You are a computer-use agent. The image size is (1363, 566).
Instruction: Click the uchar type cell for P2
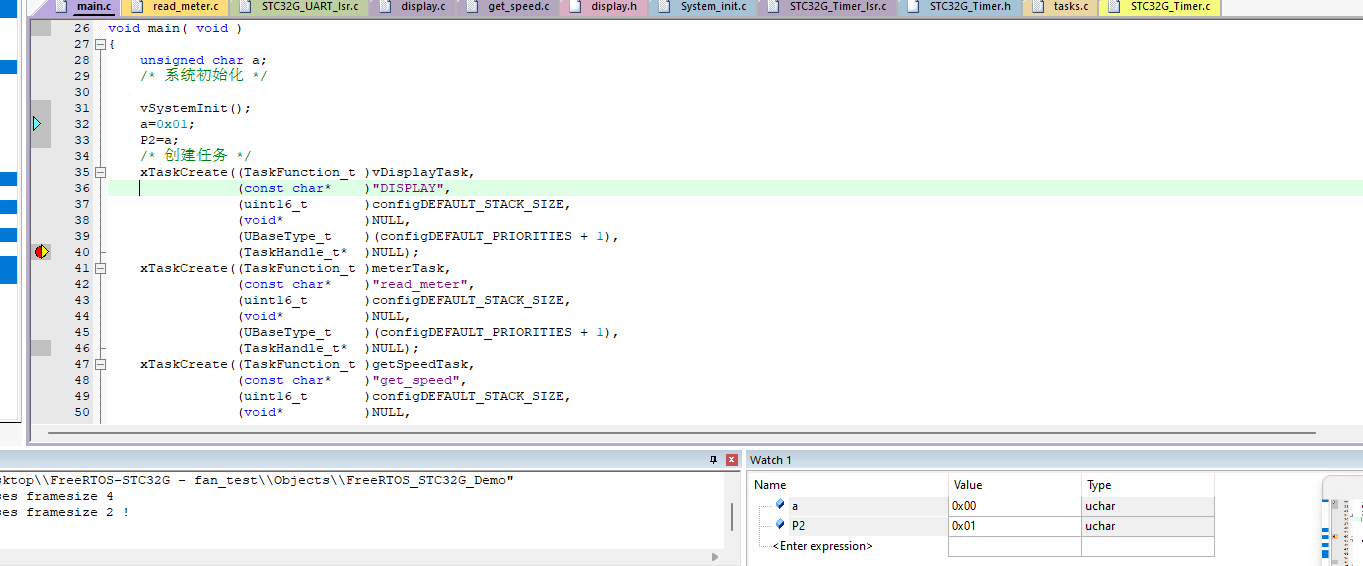pyautogui.click(x=1148, y=525)
